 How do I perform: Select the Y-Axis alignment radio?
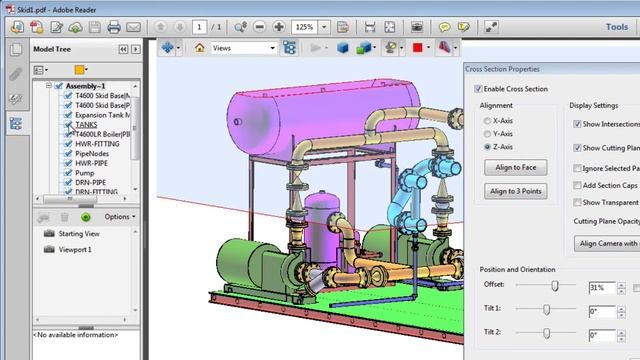(487, 134)
